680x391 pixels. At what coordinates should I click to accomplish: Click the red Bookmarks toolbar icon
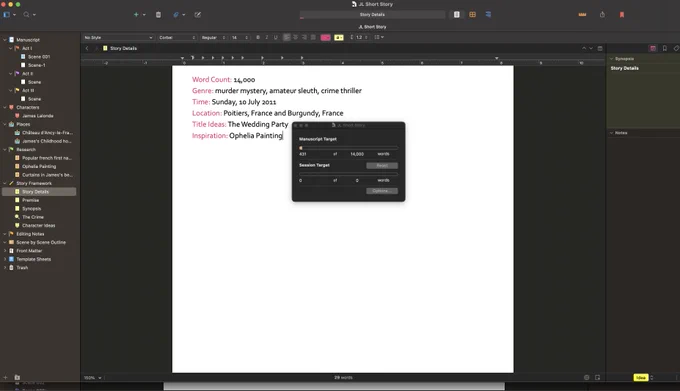622,15
